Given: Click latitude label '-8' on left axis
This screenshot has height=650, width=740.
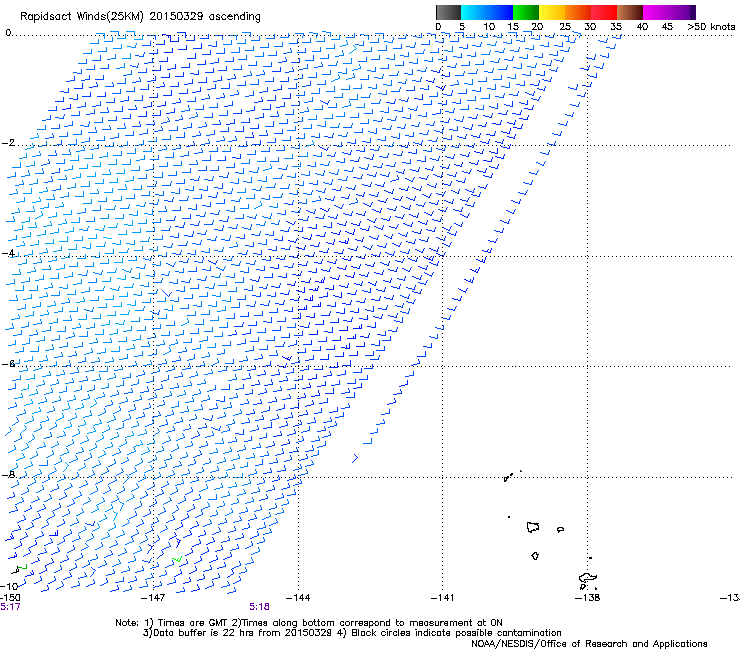Looking at the screenshot, I should click(8, 474).
